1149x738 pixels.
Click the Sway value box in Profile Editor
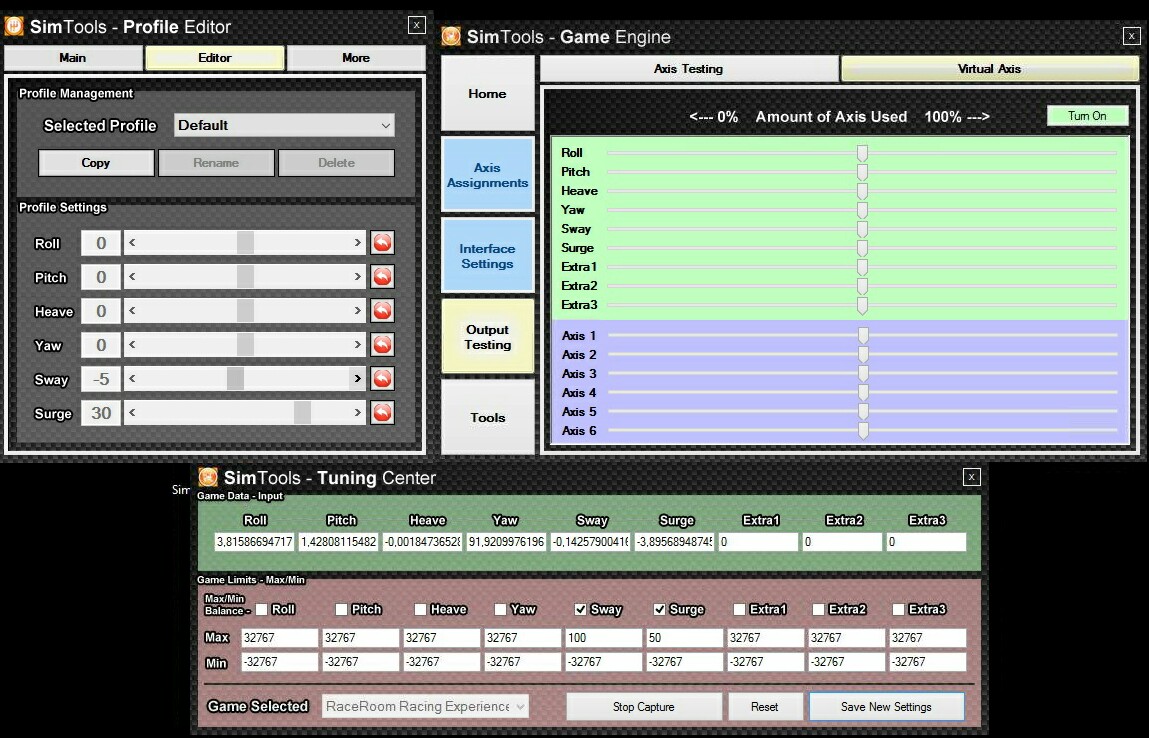101,379
